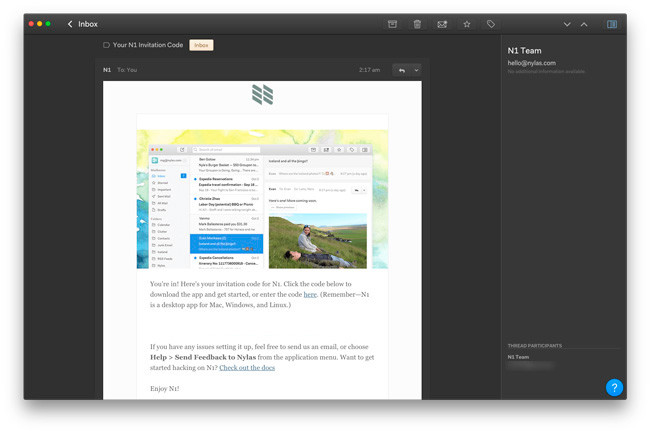Viewport: 650px width, 433px height.
Task: Open the help question mark button
Action: point(614,387)
